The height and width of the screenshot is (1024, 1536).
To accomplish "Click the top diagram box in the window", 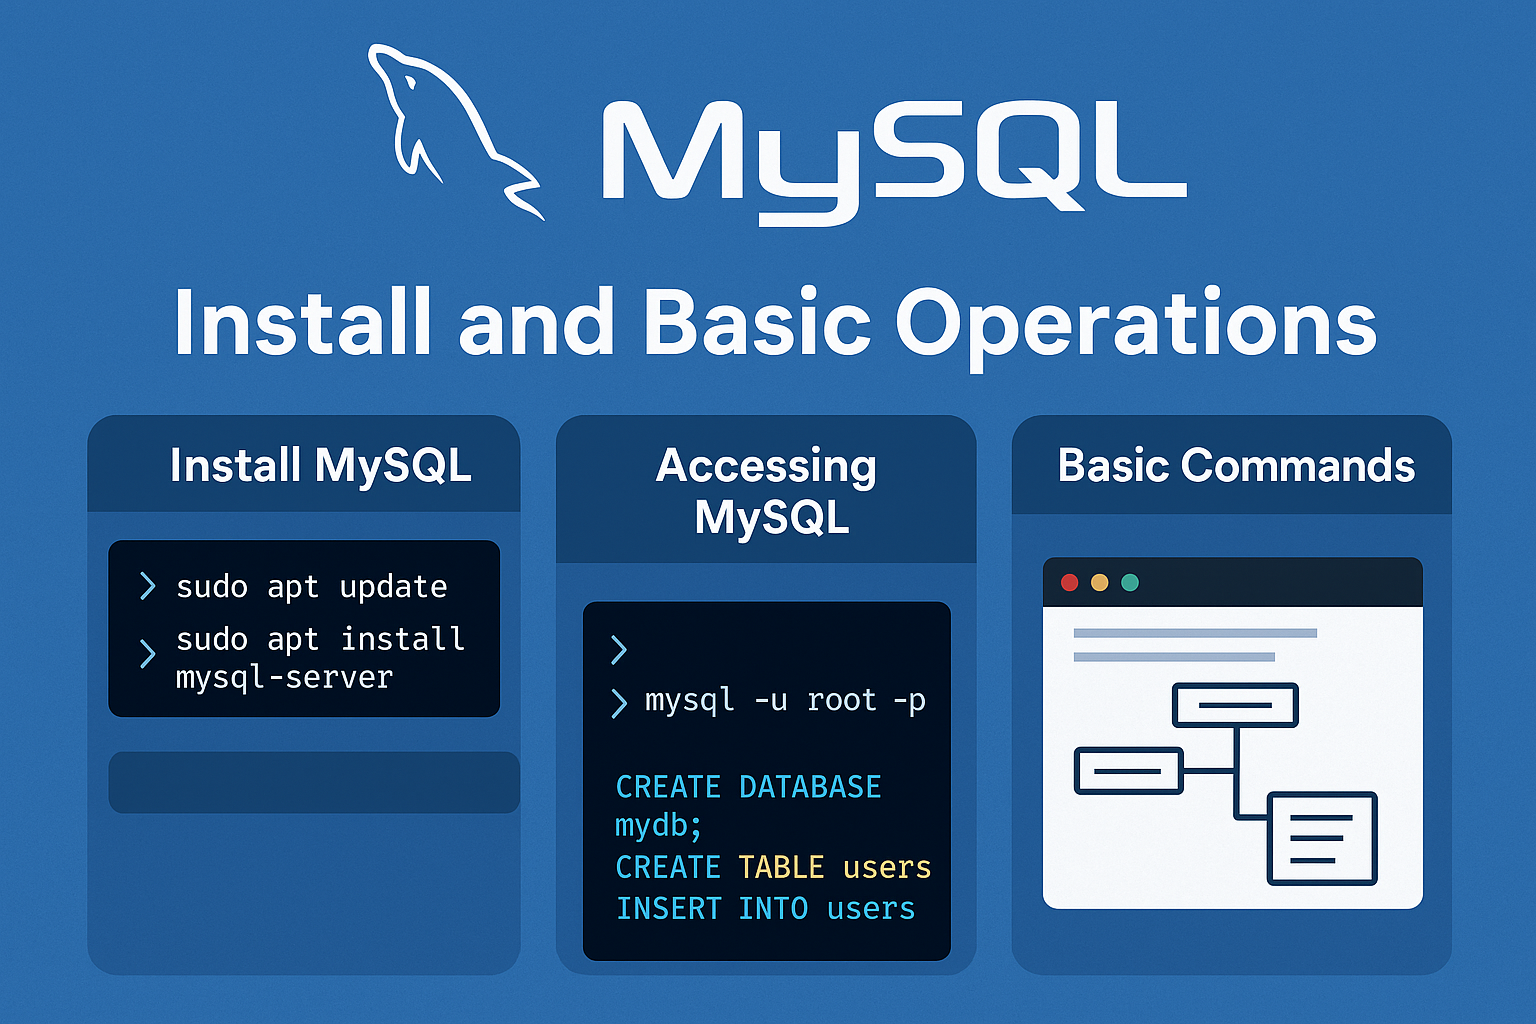I will point(1235,705).
